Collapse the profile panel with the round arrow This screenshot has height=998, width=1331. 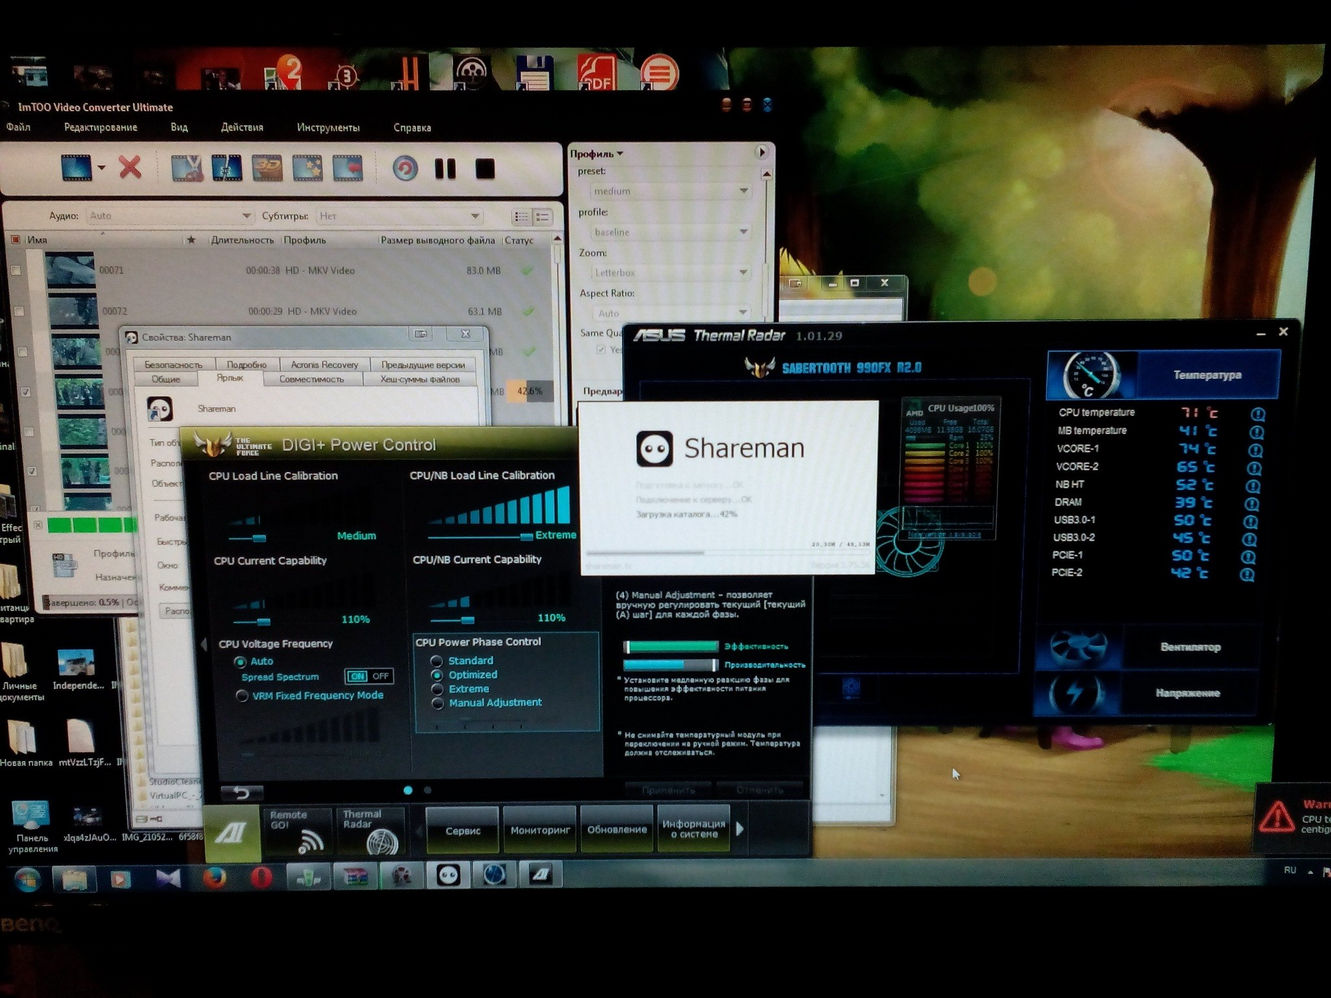click(x=761, y=152)
